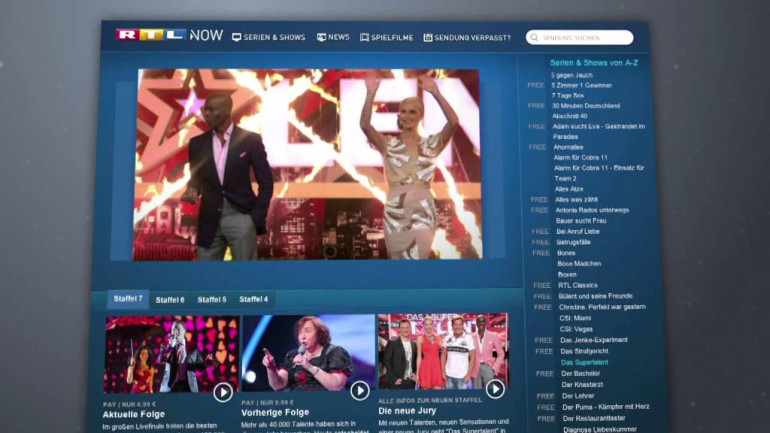Open Böse Mädchen in list
Viewport: 770px width, 433px height.
[x=579, y=264]
